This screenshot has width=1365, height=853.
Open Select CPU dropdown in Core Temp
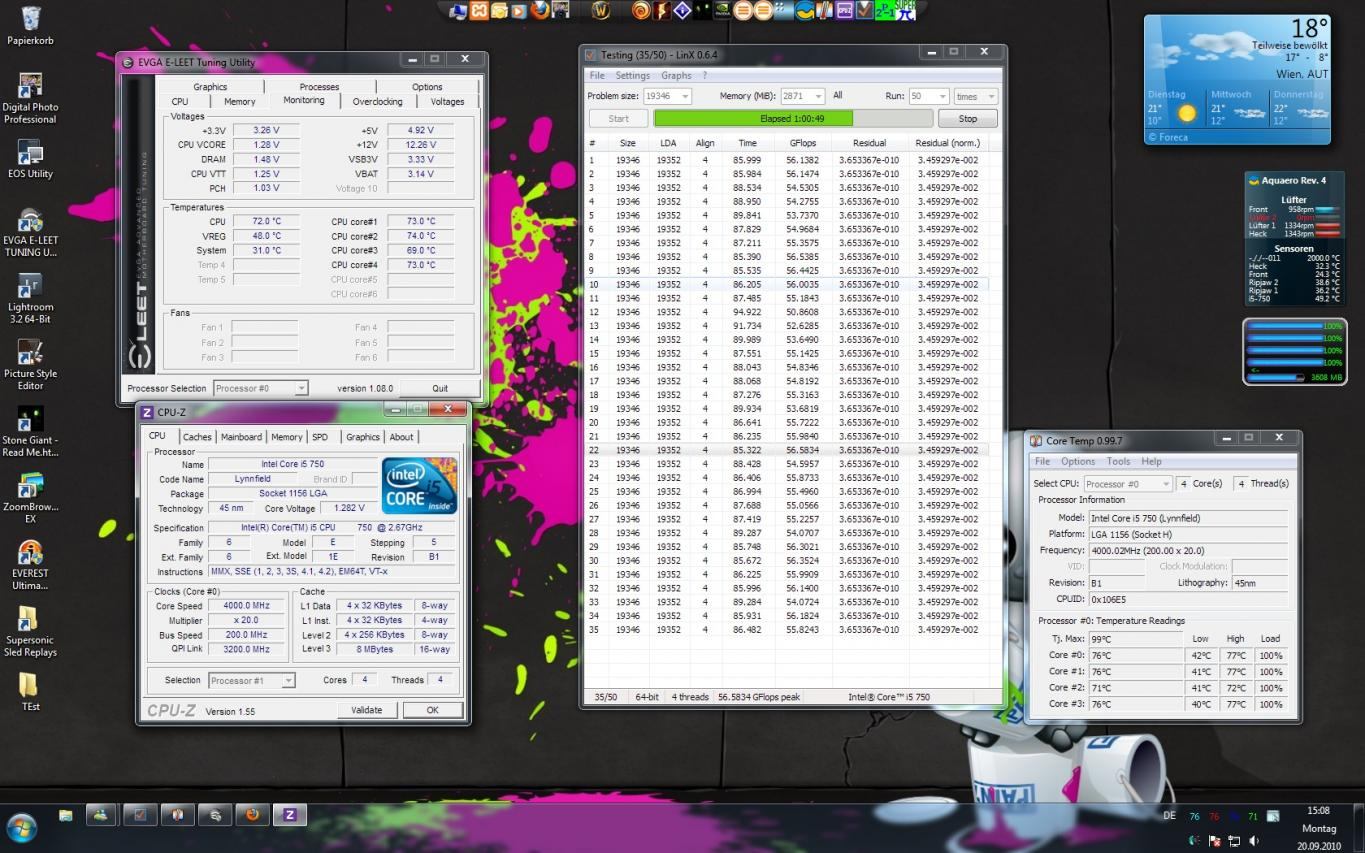(1128, 484)
